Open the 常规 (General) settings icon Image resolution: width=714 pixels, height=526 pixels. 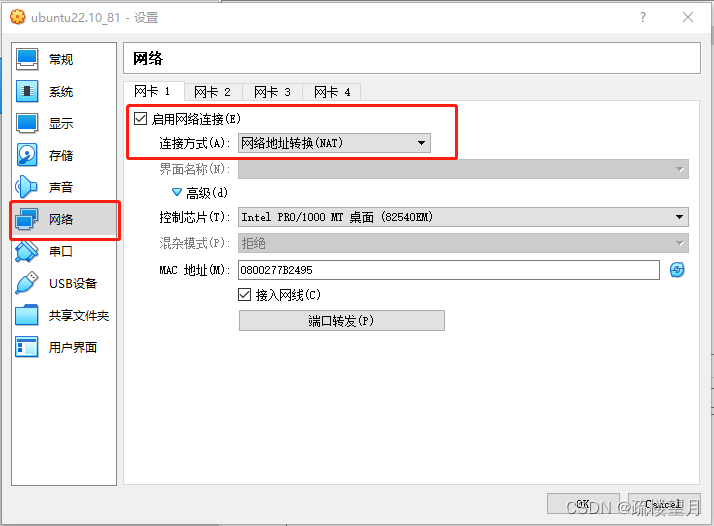pos(27,59)
